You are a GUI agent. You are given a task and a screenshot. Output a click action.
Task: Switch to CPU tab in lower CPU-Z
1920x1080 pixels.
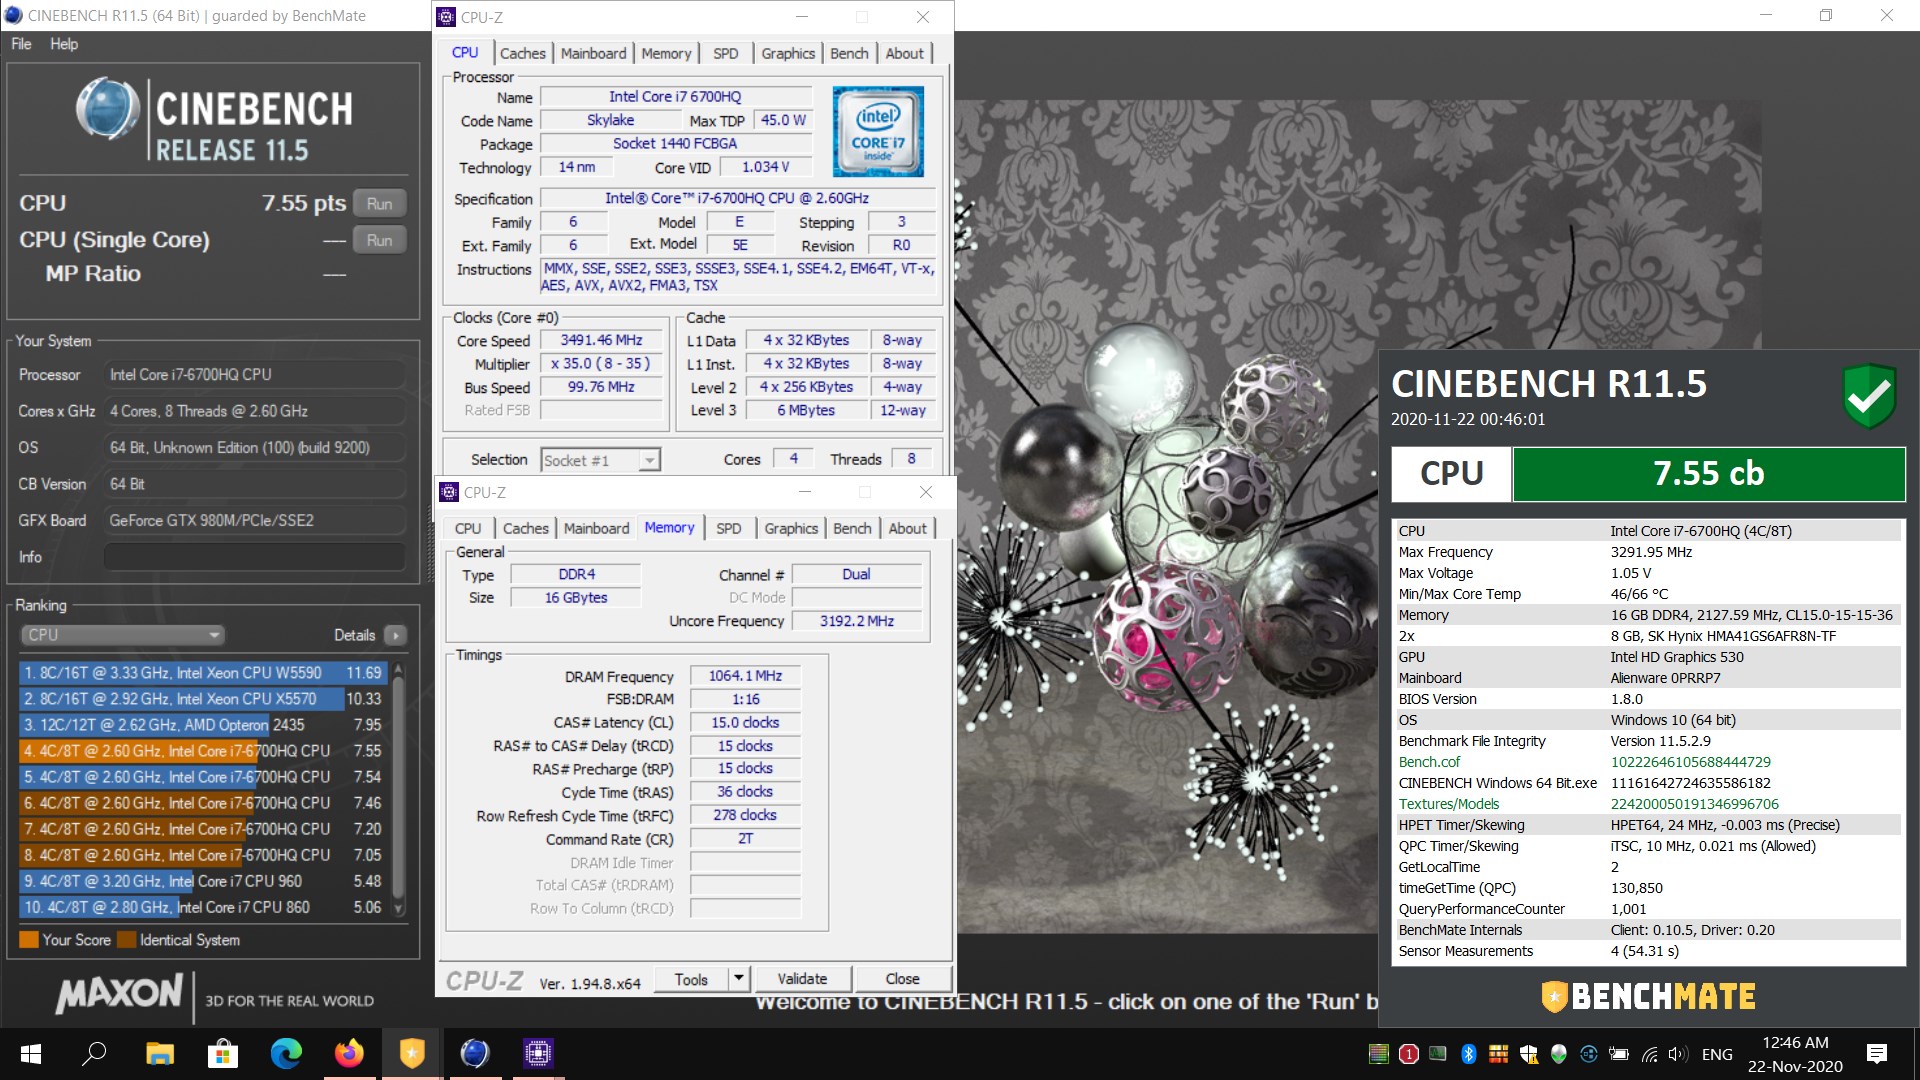click(x=468, y=528)
